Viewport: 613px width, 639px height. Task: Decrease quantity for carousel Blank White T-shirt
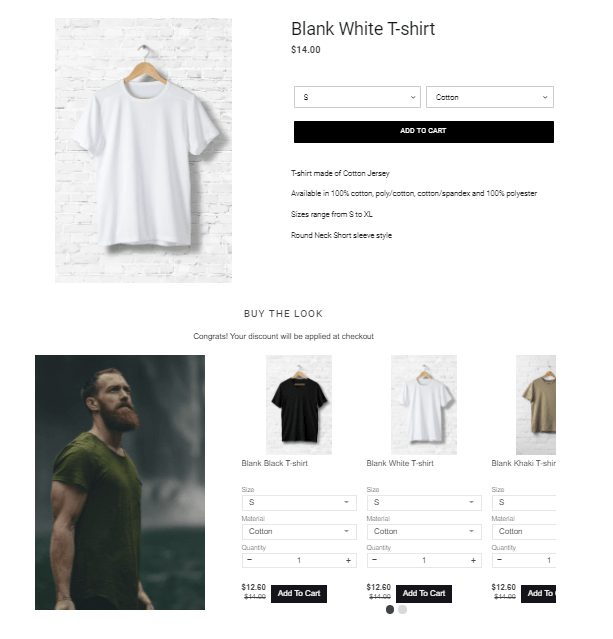pyautogui.click(x=375, y=560)
